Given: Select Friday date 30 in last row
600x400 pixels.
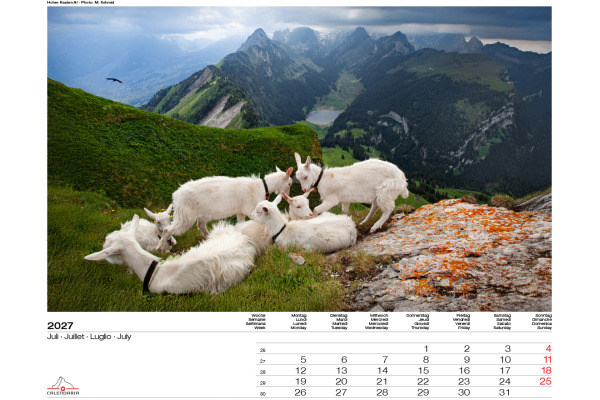Looking at the screenshot, I should [x=464, y=393].
